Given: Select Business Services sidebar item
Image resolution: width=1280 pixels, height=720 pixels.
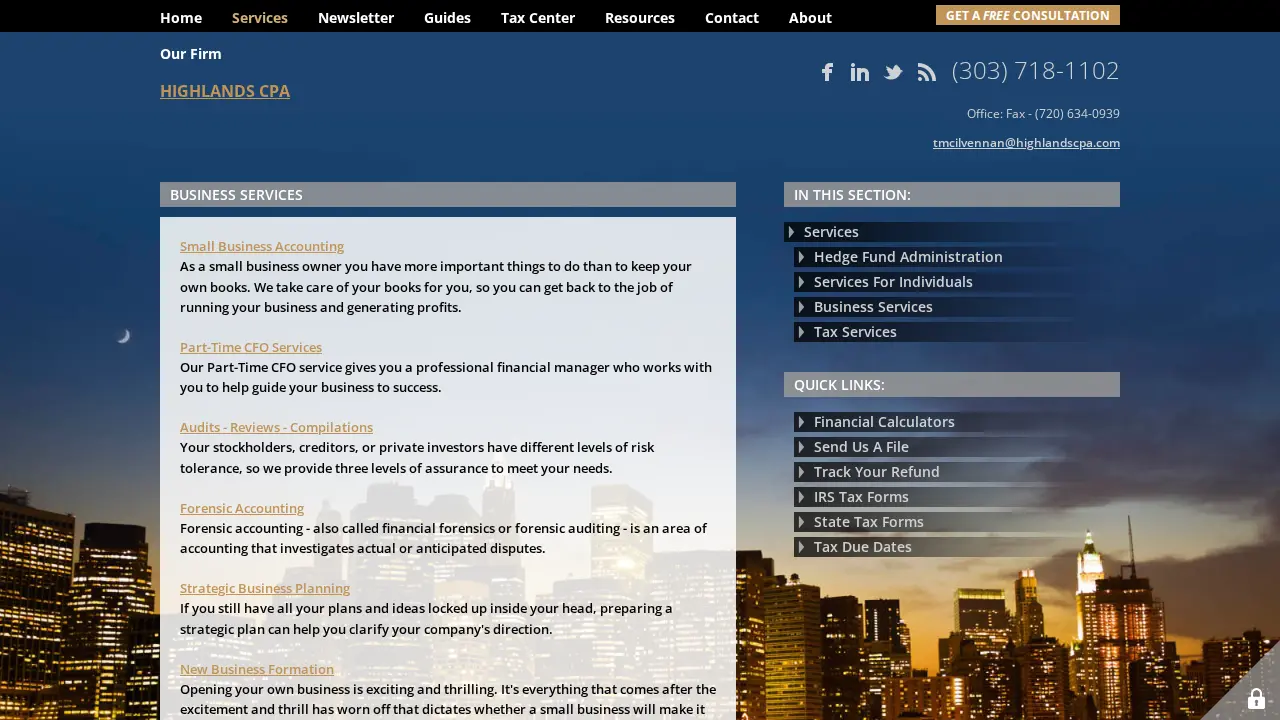Looking at the screenshot, I should [957, 307].
